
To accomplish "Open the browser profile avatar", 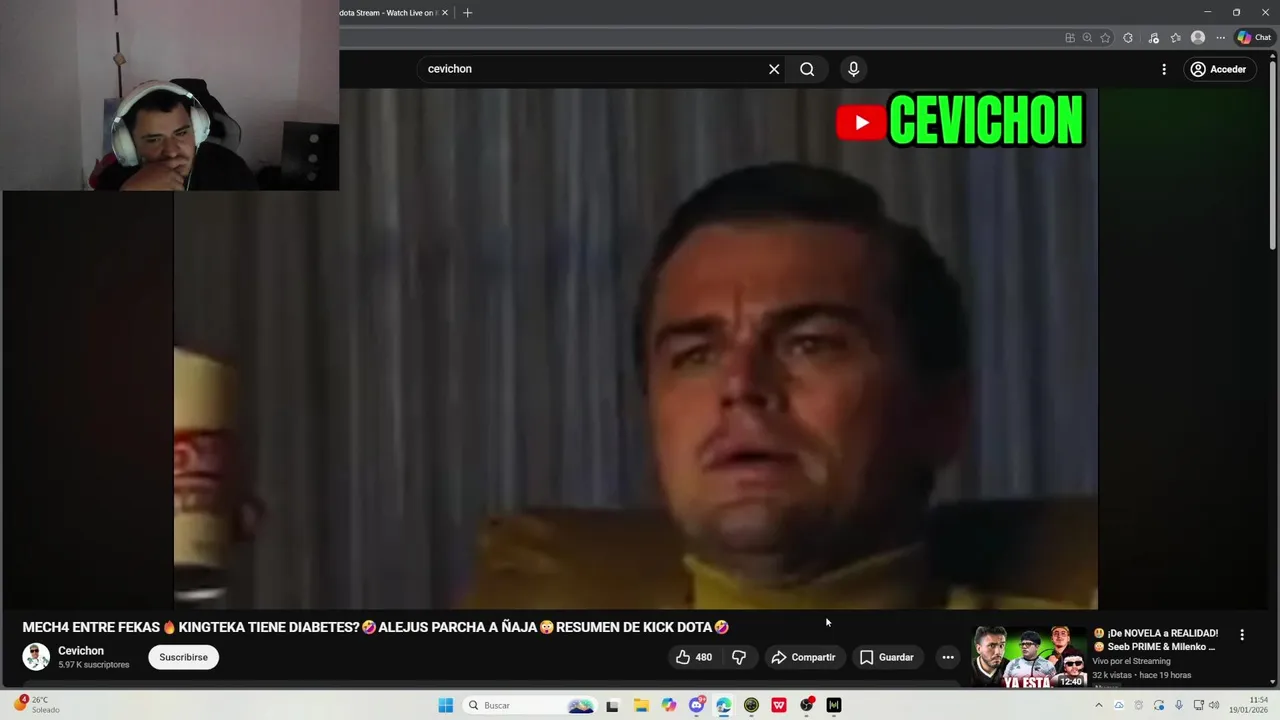I will pos(1198,38).
